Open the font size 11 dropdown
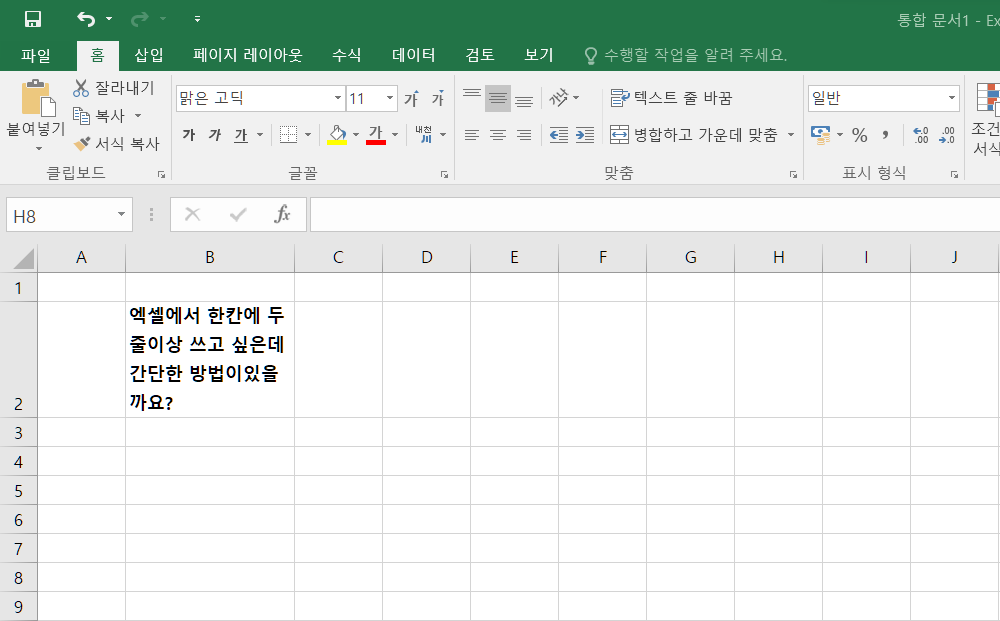 coord(389,98)
